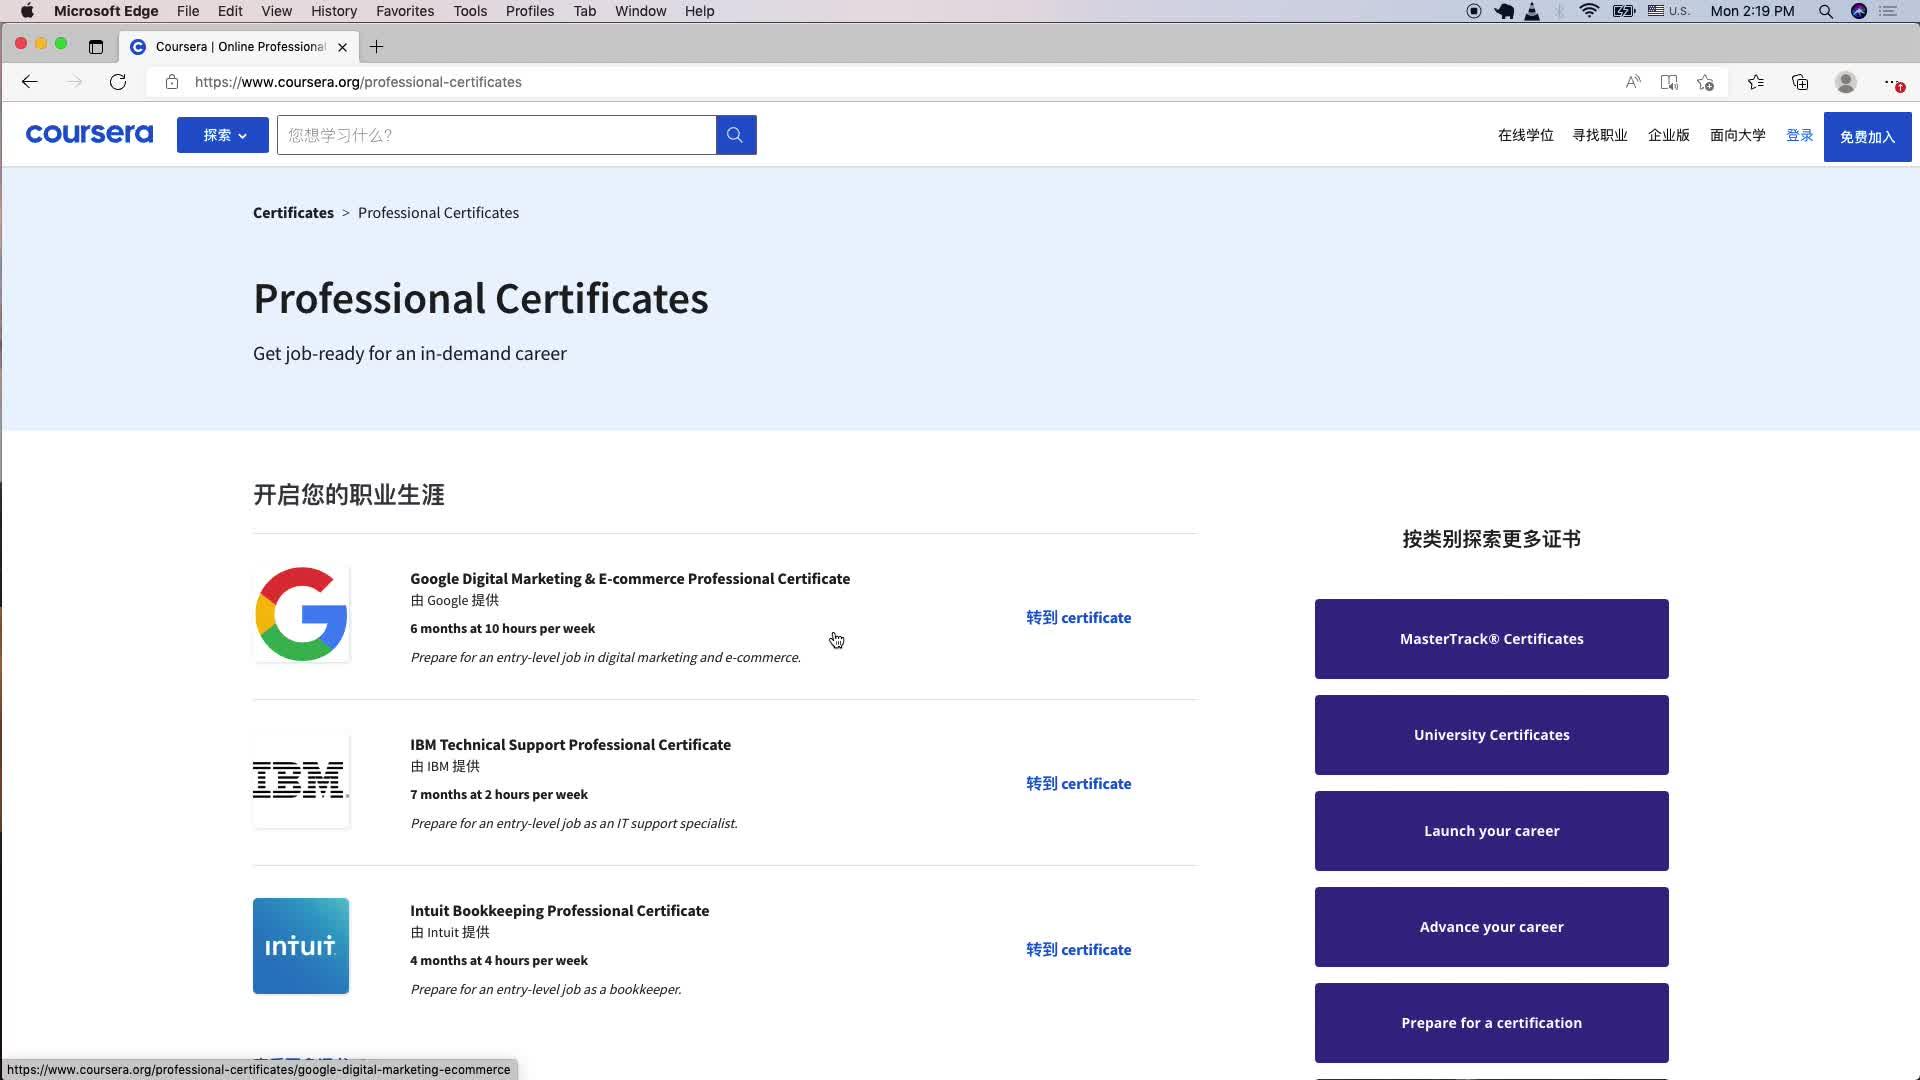Open the macOS Control Center icon
The width and height of the screenshot is (1920, 1080).
click(x=1888, y=11)
